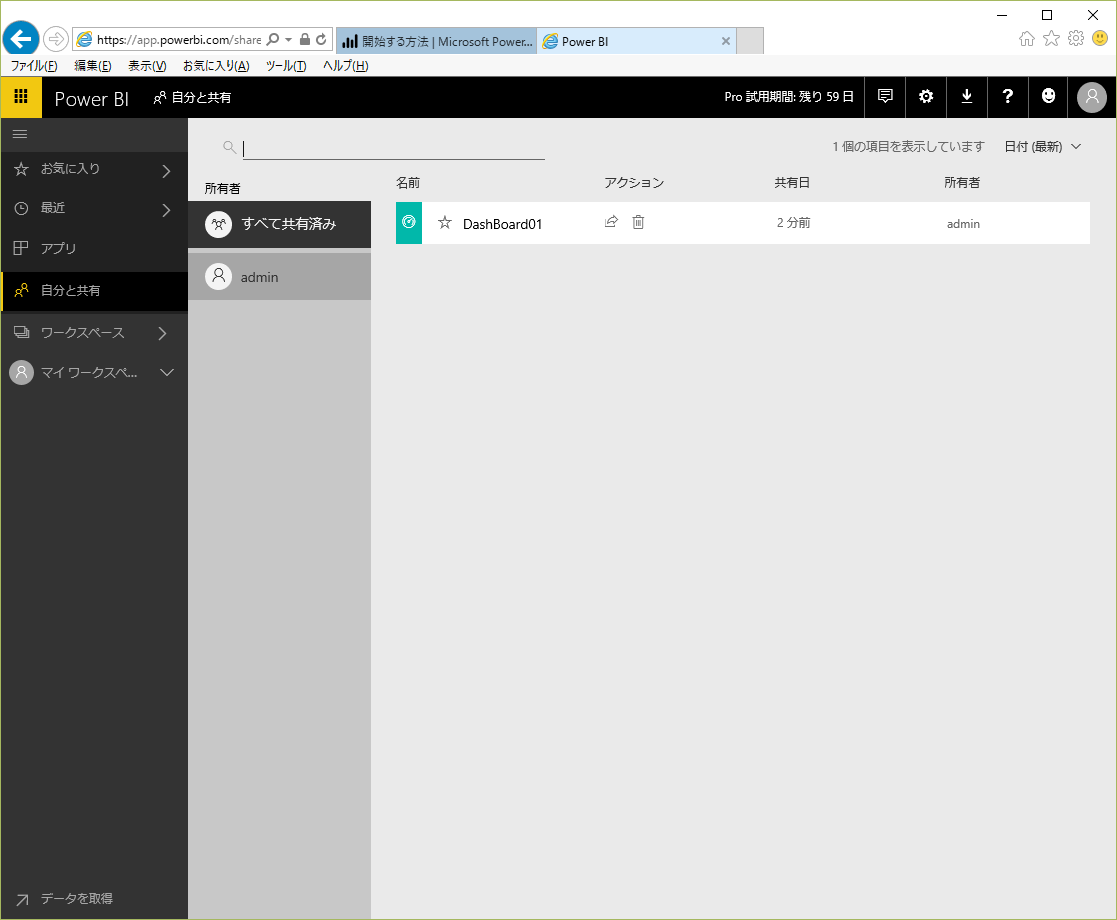Click the address bar lock icon
The height and width of the screenshot is (920, 1117).
point(305,39)
